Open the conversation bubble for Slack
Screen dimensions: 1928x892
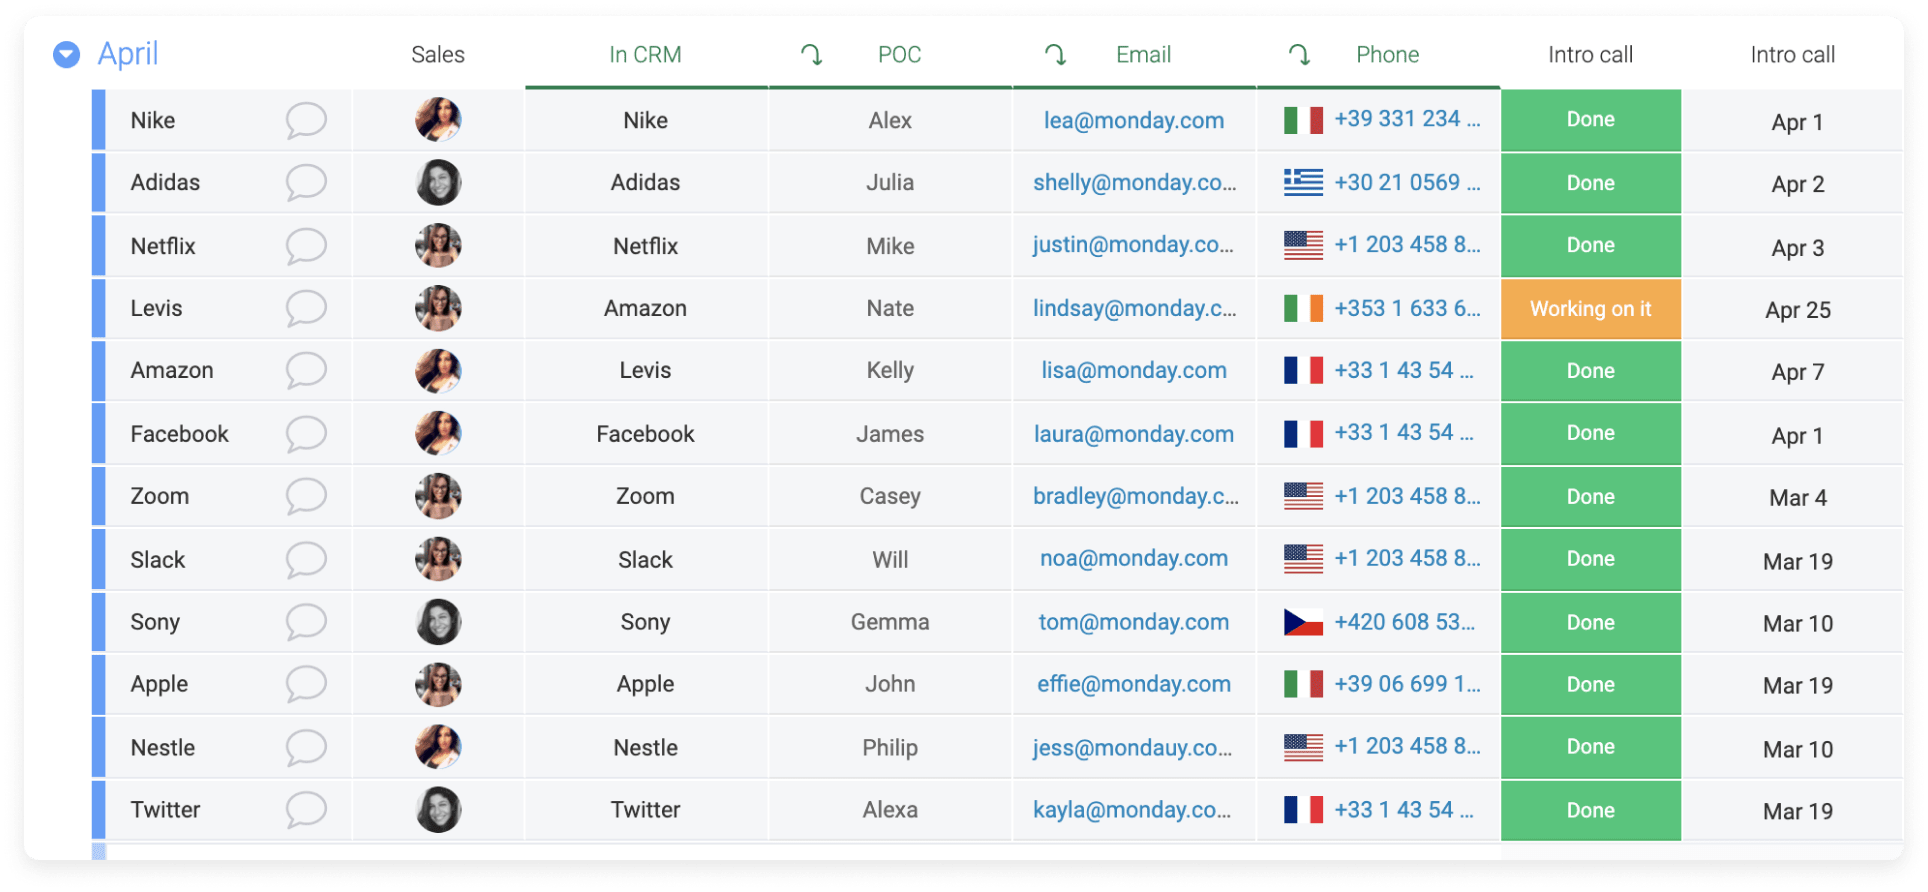306,561
